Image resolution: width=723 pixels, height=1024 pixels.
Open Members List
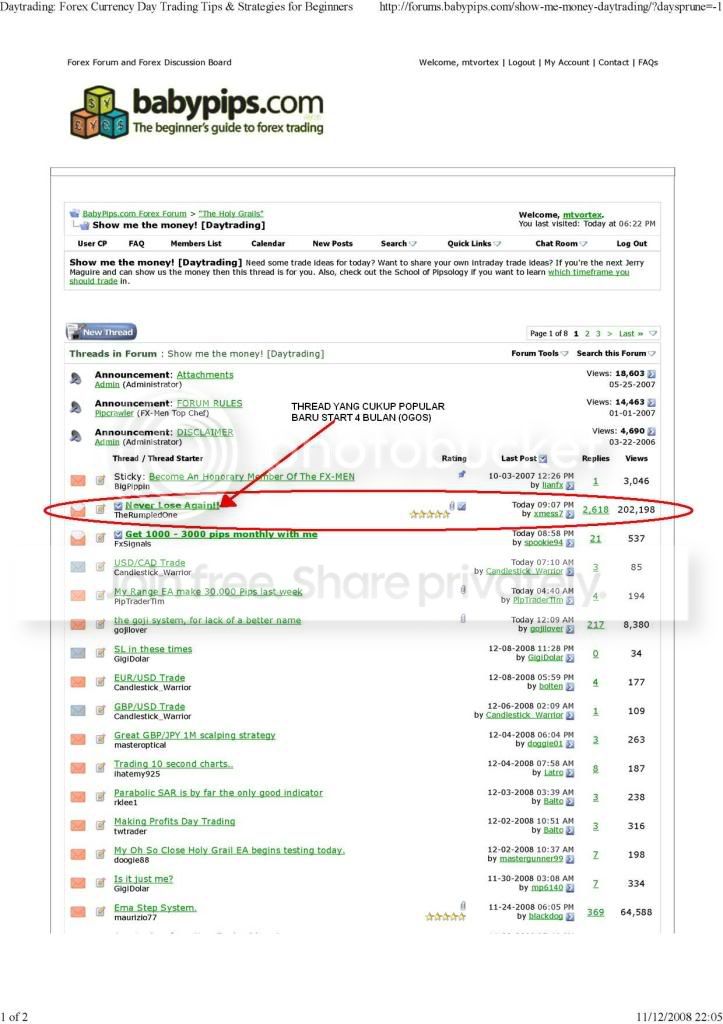196,244
